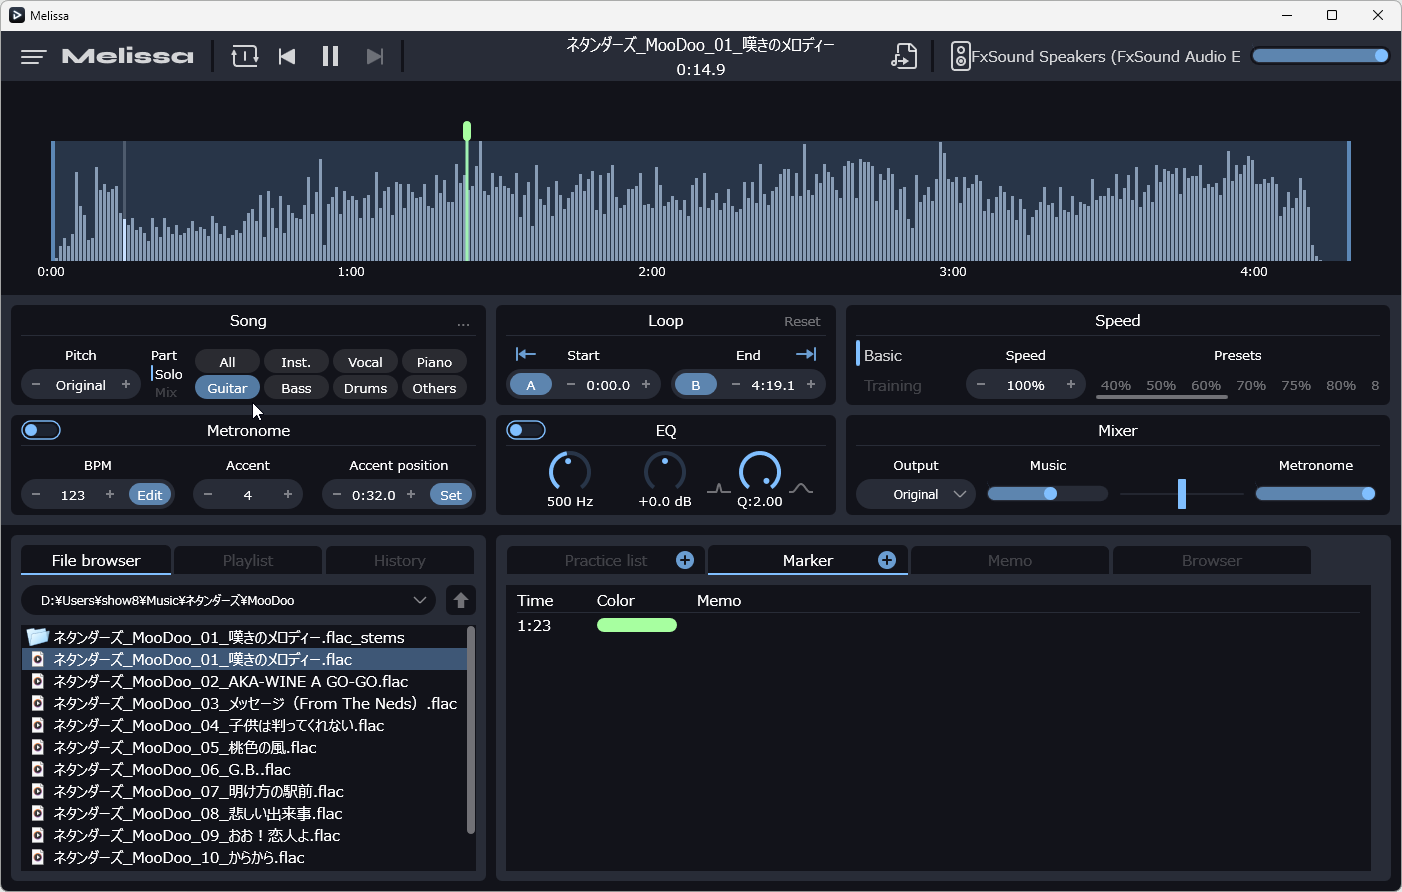Image resolution: width=1402 pixels, height=892 pixels.
Task: Select the Vocal part button
Action: click(x=365, y=362)
